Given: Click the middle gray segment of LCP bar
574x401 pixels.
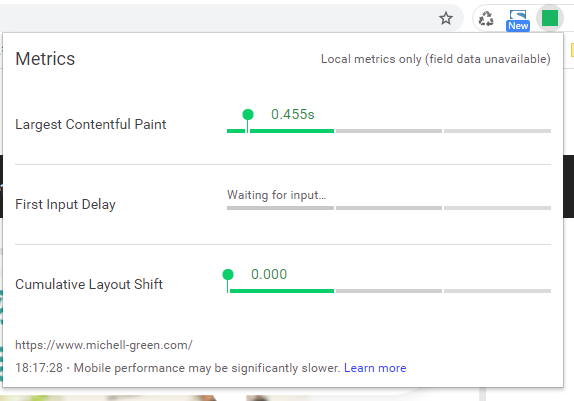Looking at the screenshot, I should [389, 131].
